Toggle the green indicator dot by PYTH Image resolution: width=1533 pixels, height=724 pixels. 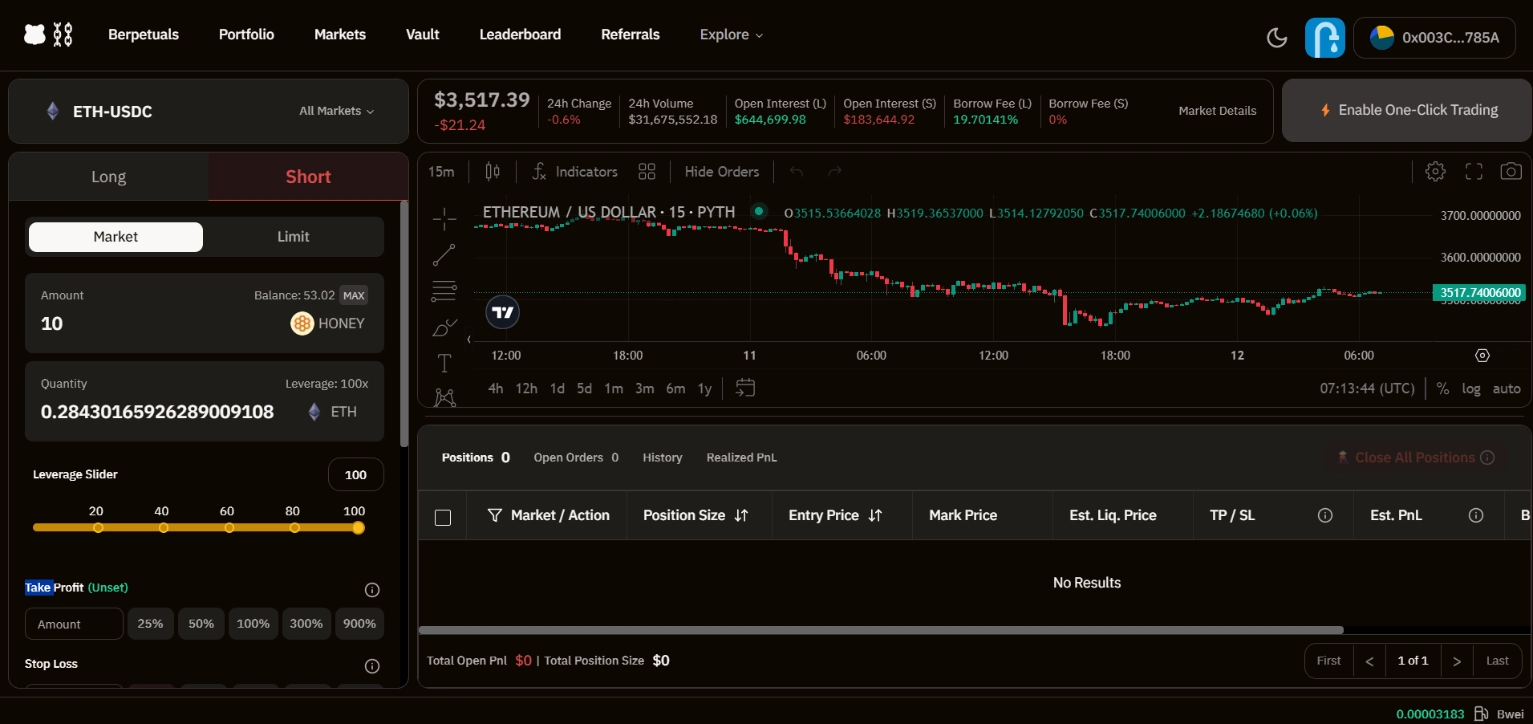[759, 211]
